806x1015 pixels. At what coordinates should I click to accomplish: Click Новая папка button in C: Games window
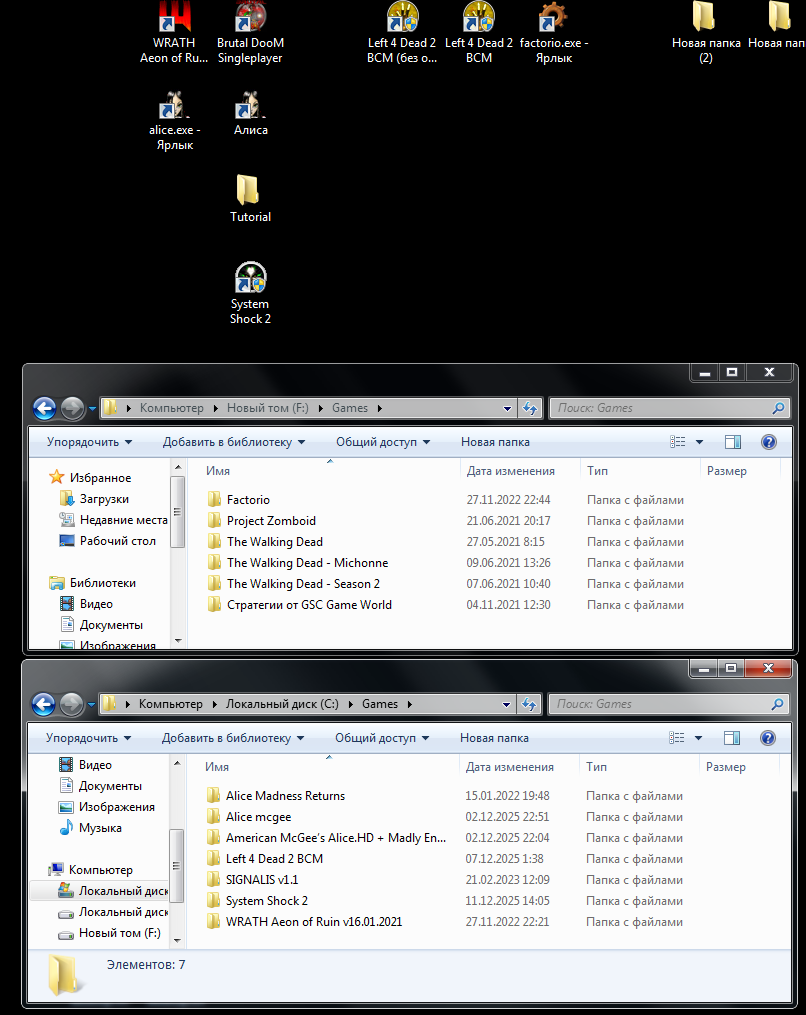[494, 738]
